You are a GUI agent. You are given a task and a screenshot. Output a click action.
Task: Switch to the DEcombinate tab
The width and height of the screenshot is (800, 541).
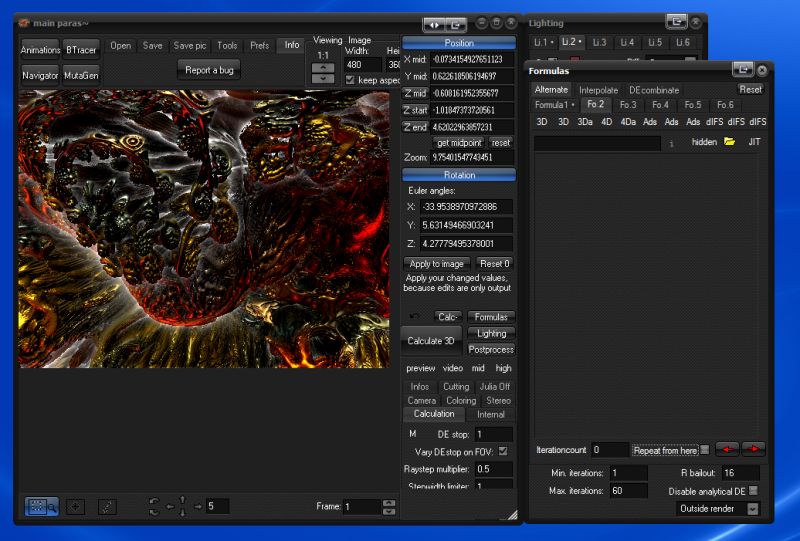click(654, 90)
